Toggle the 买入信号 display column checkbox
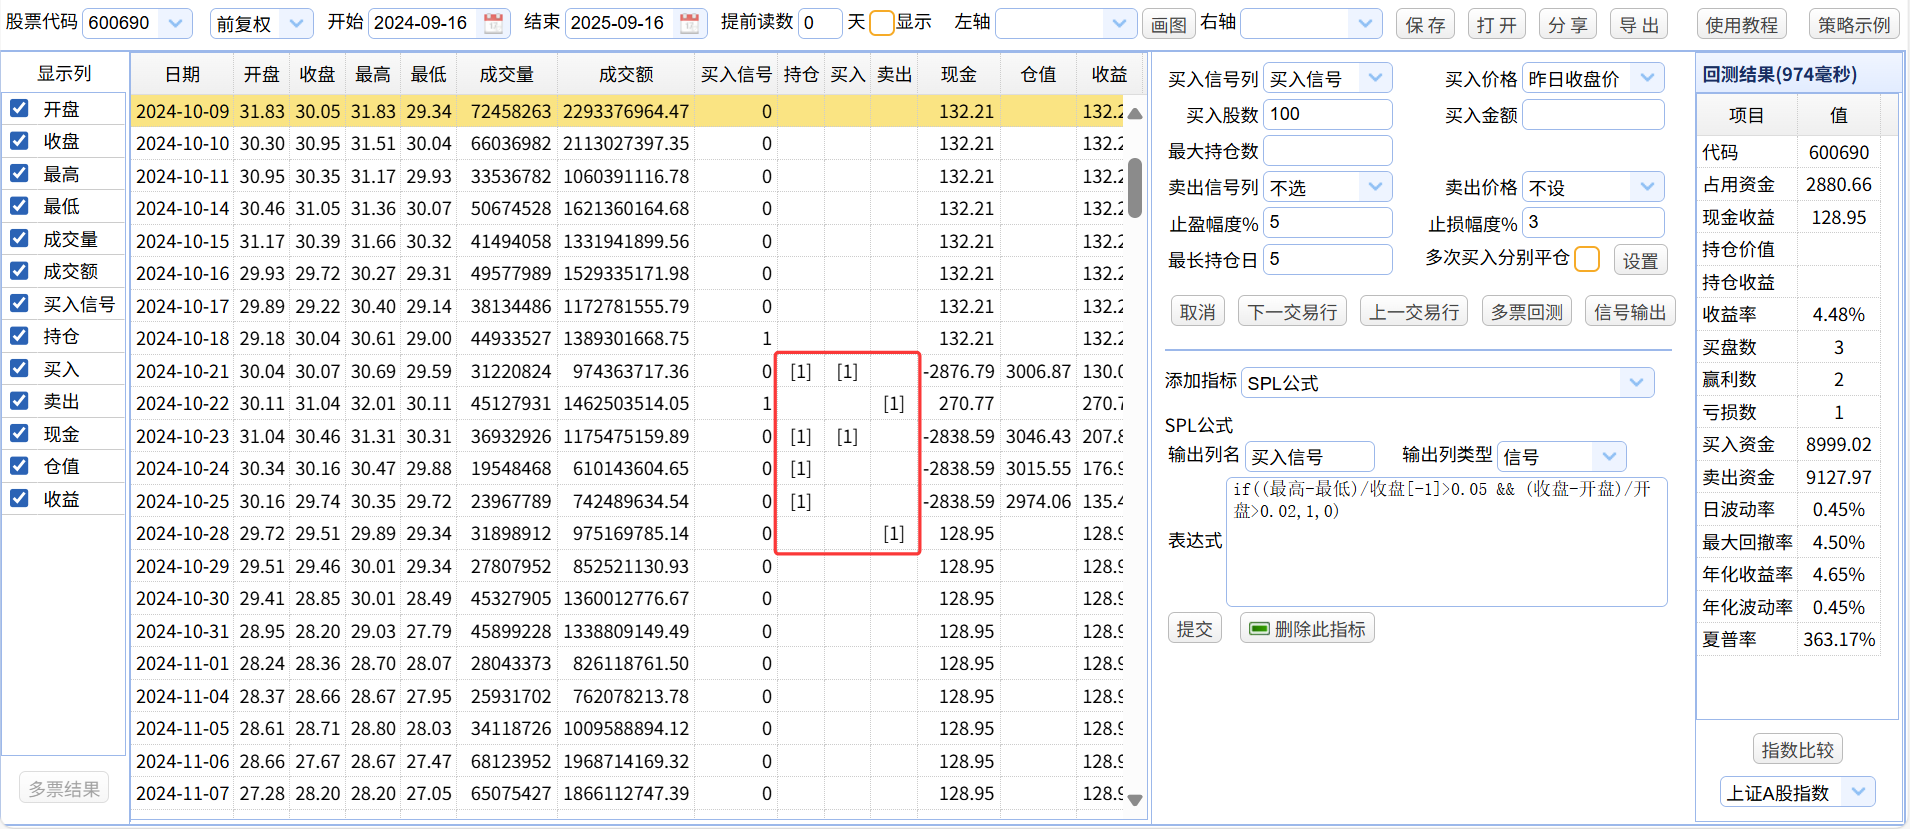The height and width of the screenshot is (829, 1910). (19, 303)
